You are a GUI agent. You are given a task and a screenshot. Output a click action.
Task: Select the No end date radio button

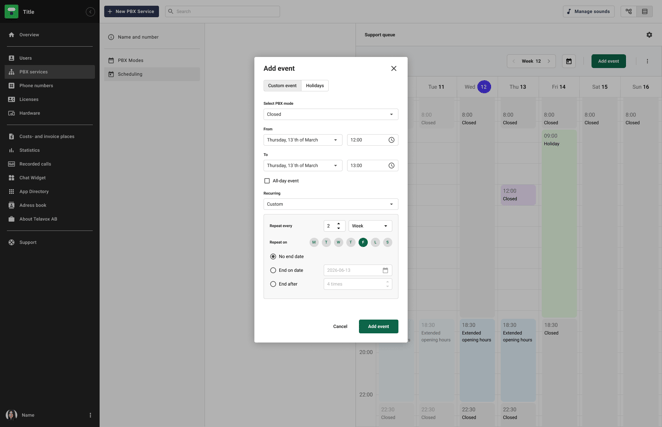click(x=273, y=256)
